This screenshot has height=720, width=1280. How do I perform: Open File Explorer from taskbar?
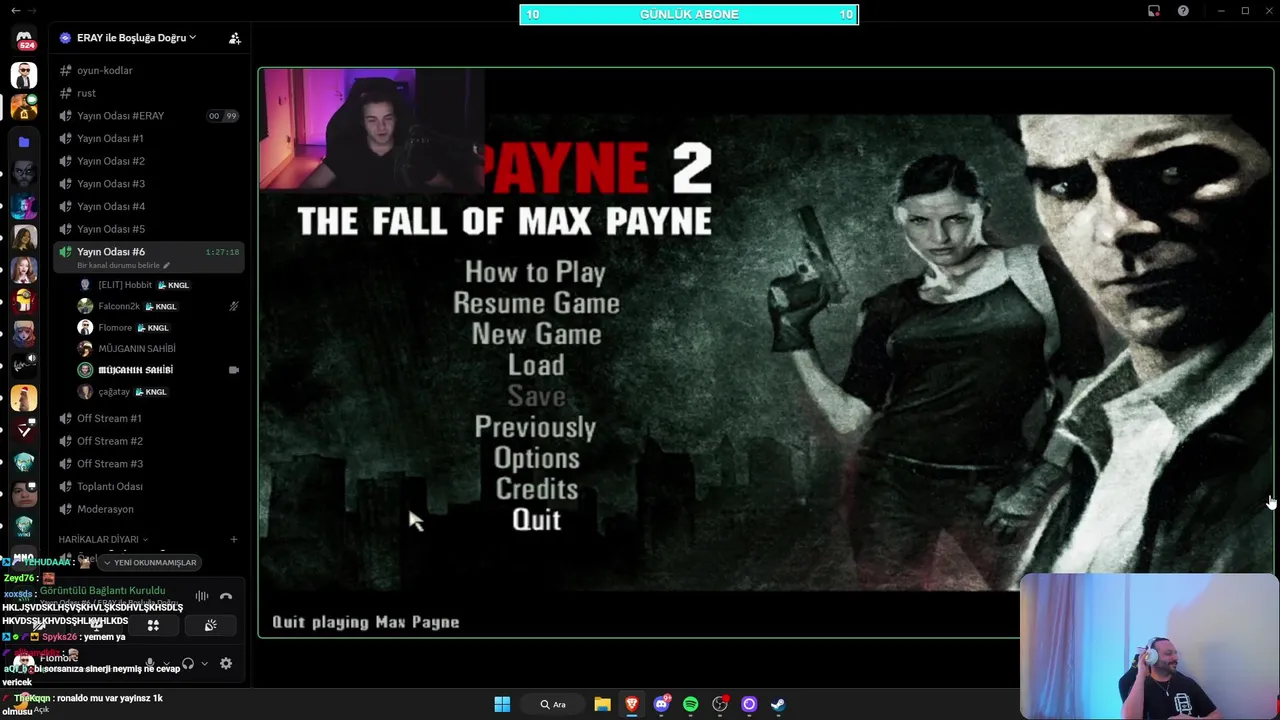pyautogui.click(x=602, y=704)
